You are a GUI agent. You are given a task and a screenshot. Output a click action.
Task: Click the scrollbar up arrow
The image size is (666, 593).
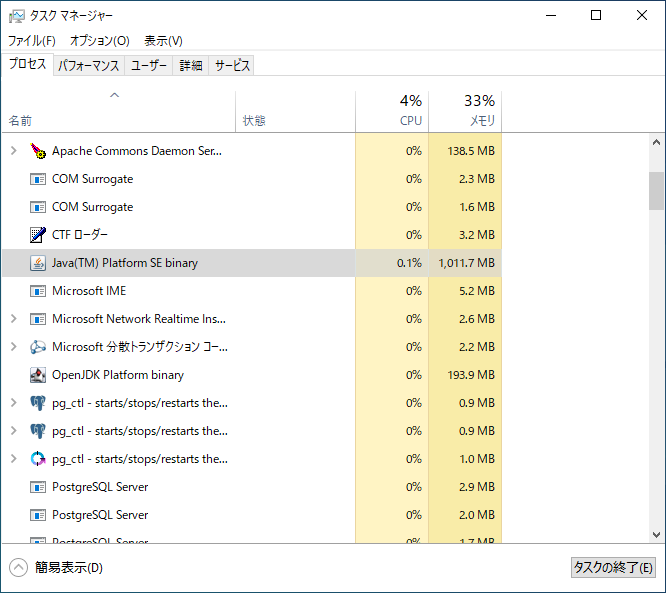click(656, 142)
